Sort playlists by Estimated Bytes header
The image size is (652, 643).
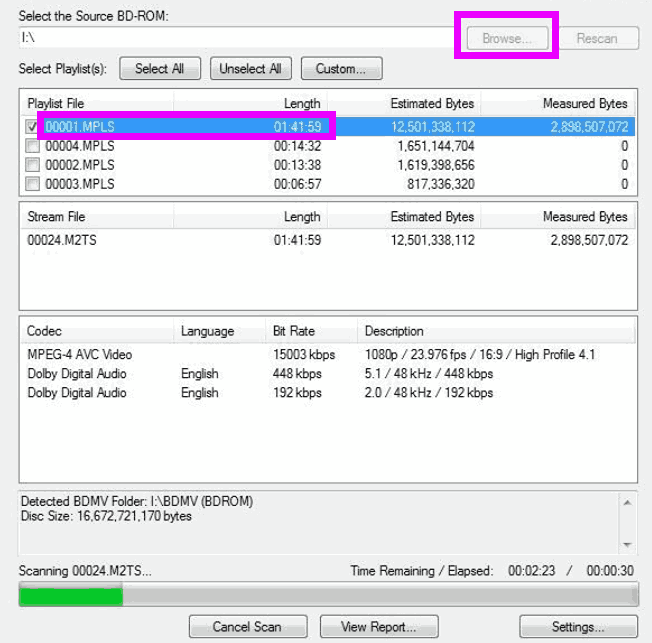click(x=431, y=103)
